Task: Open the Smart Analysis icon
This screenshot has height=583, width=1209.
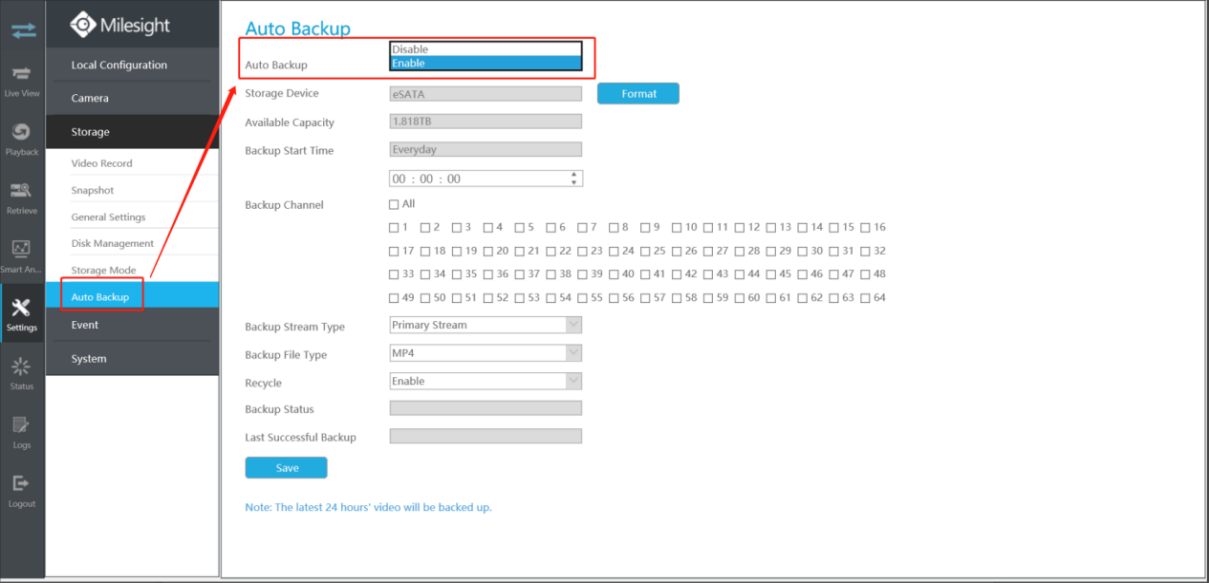Action: click(22, 249)
